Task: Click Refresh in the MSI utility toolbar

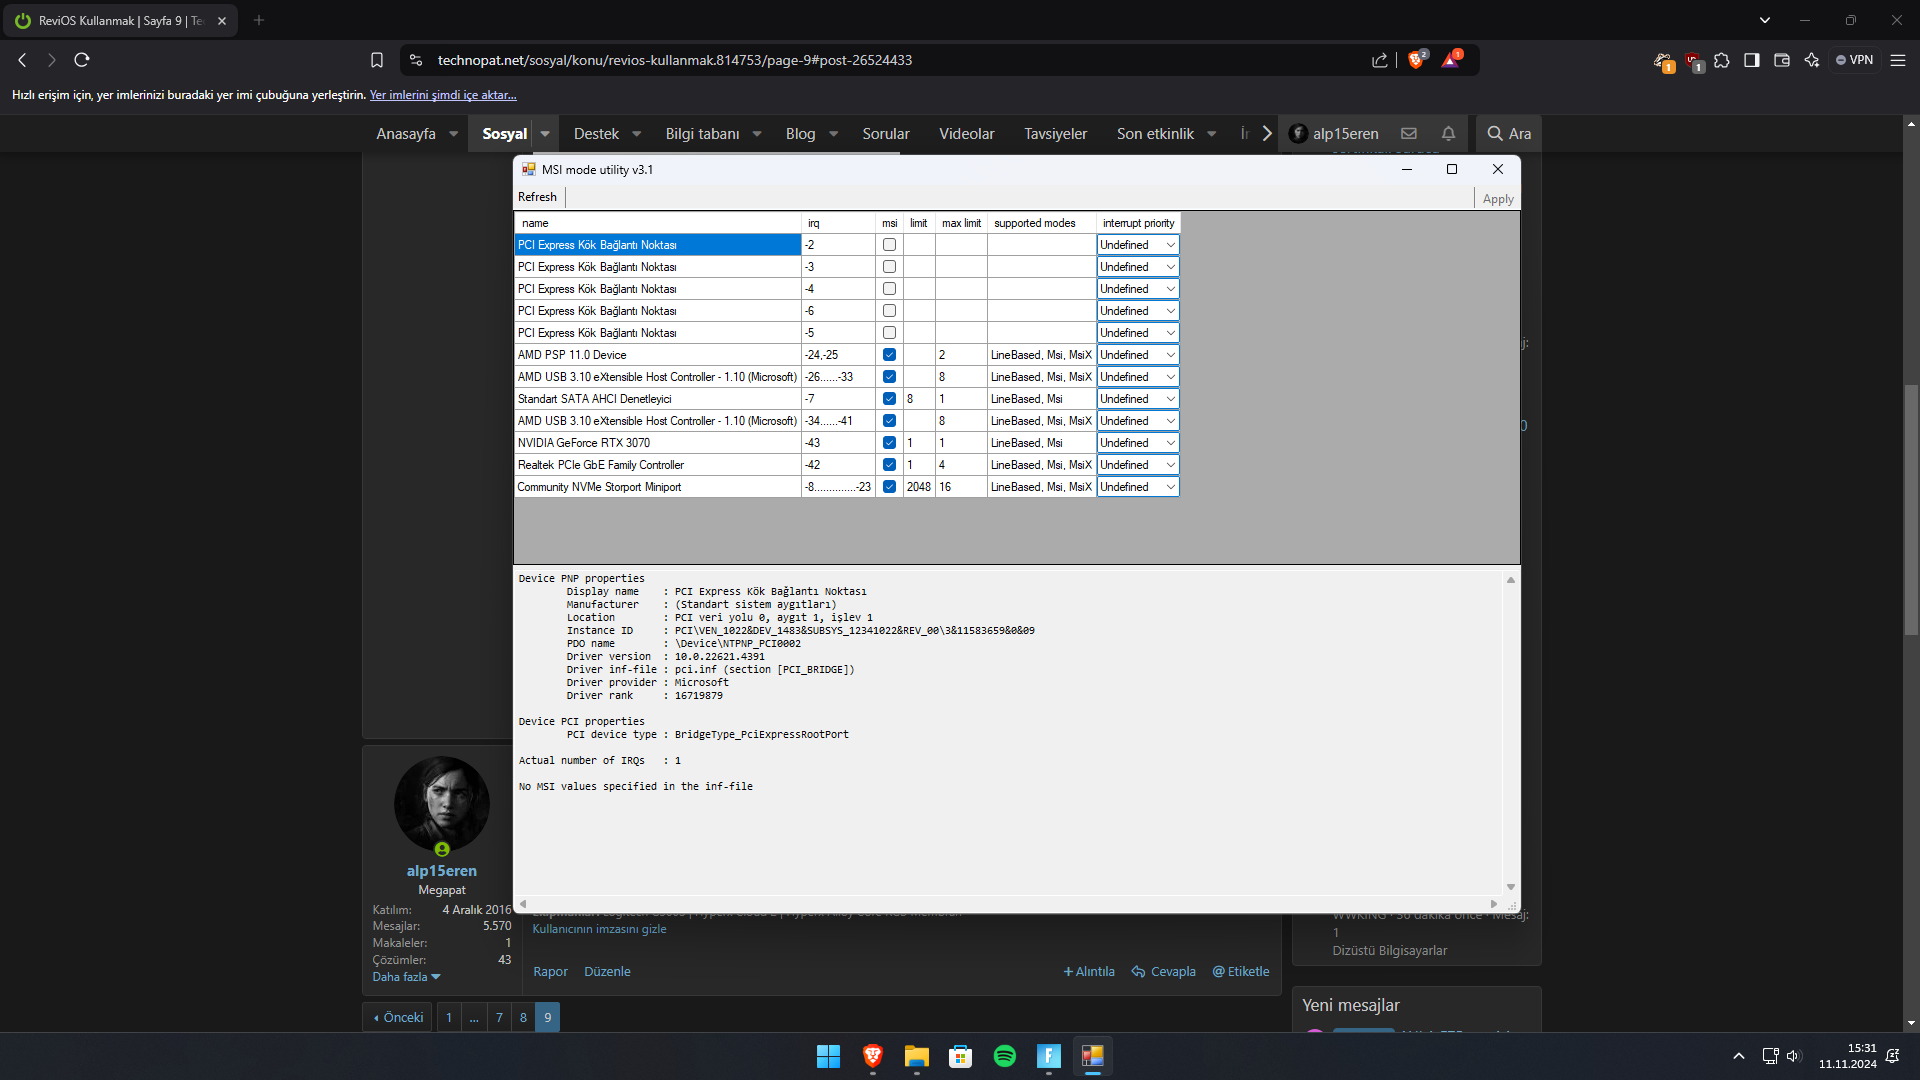Action: [537, 197]
